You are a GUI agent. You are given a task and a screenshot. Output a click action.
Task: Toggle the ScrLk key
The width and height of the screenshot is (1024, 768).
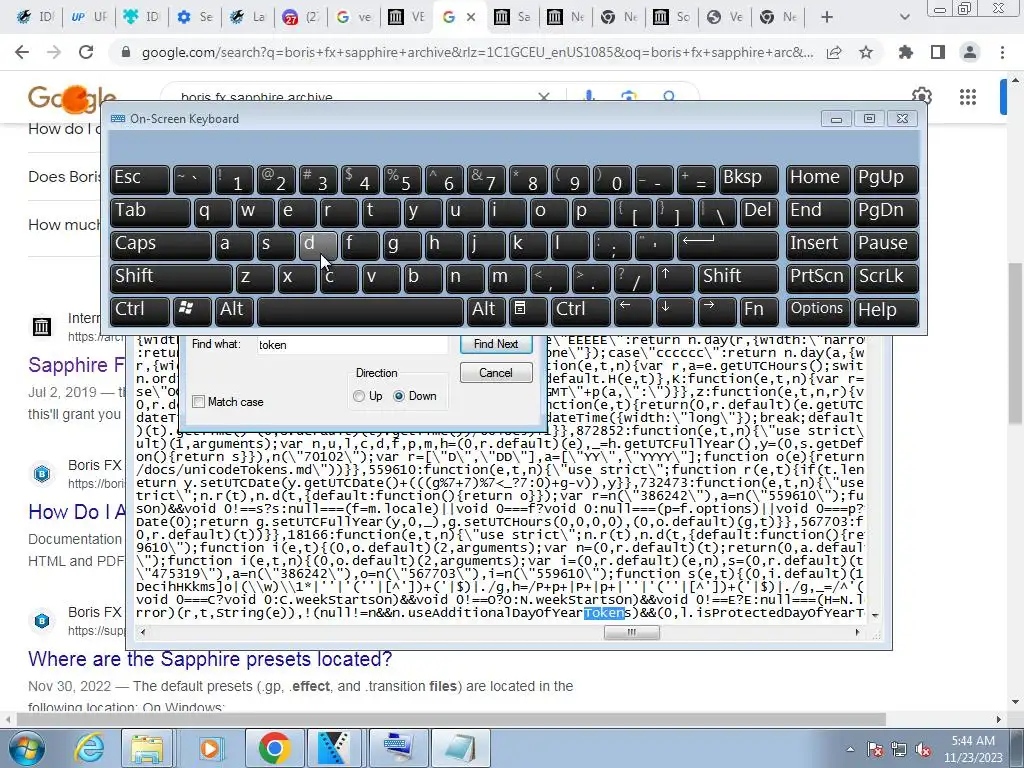coord(886,278)
